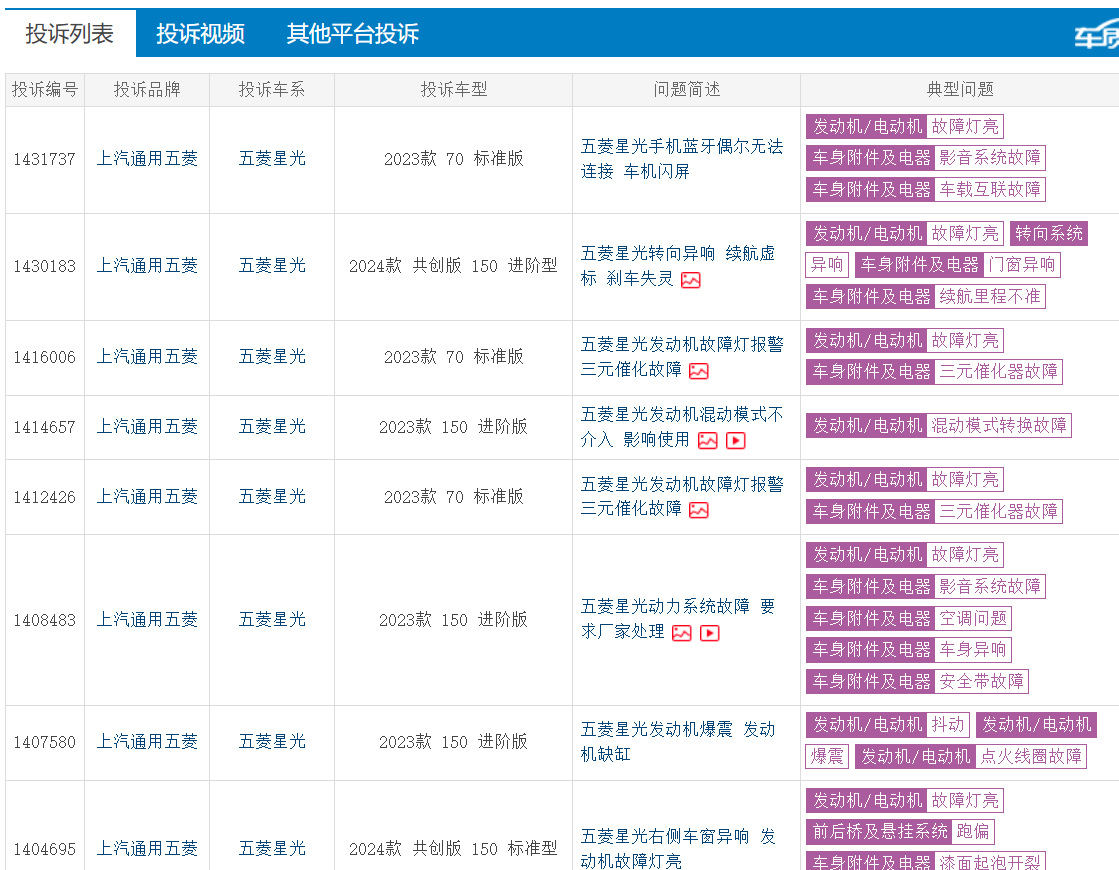This screenshot has width=1119, height=870.
Task: Click complaint number 1408483
Action: click(44, 620)
